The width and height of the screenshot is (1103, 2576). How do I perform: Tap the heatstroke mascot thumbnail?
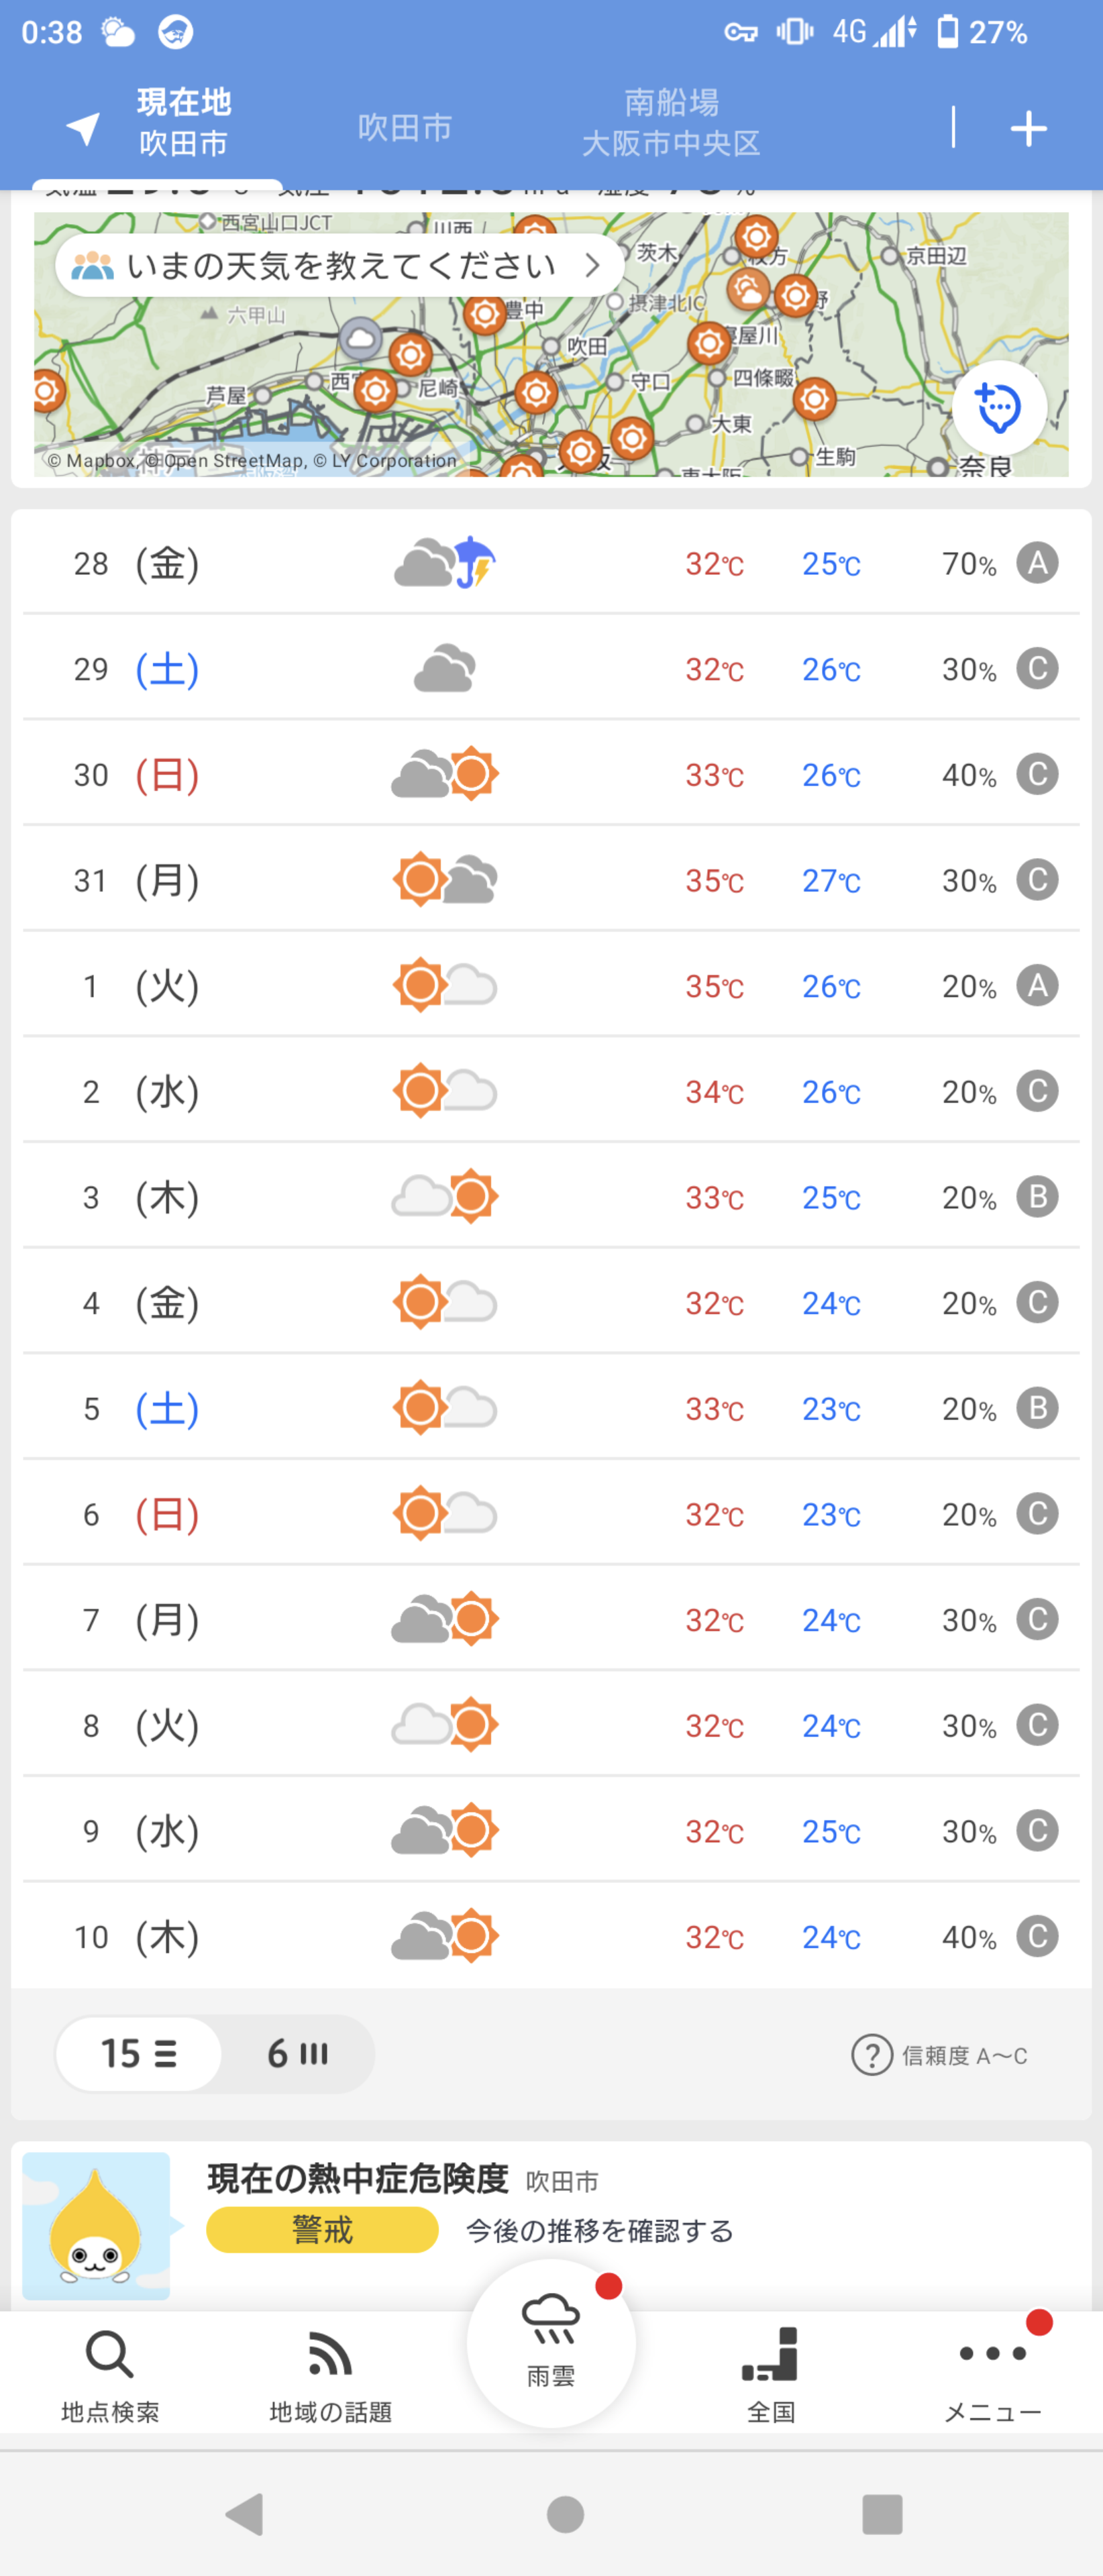[x=96, y=2225]
